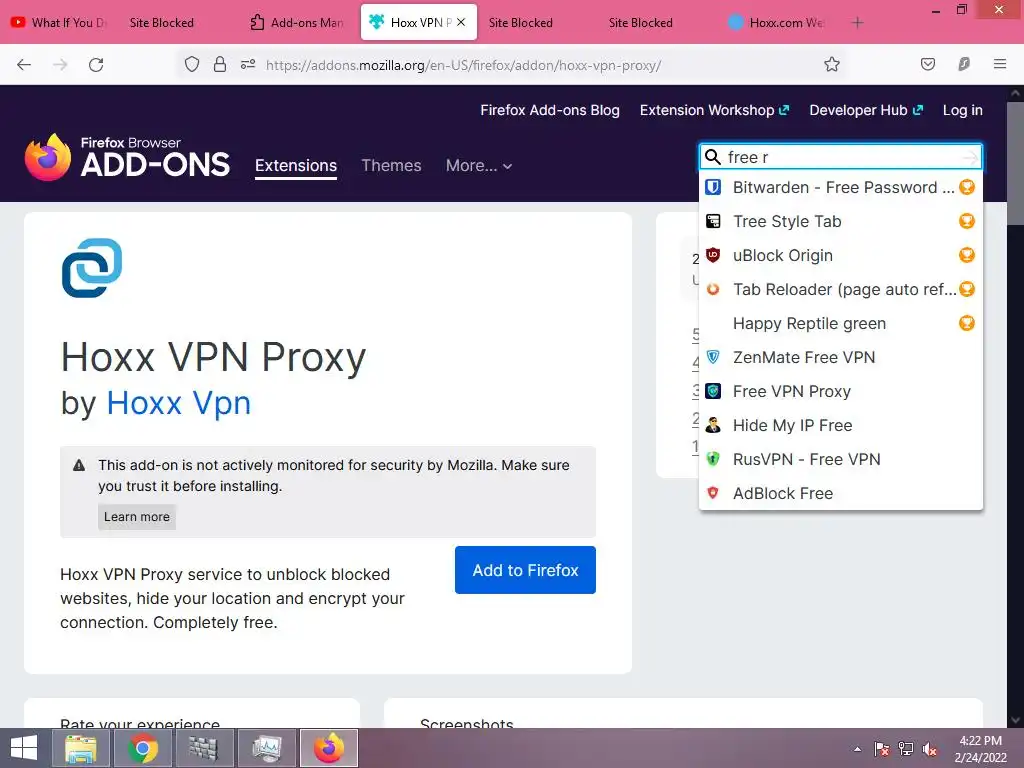
Task: Open Firefox Add-ons Blog link
Action: (550, 110)
